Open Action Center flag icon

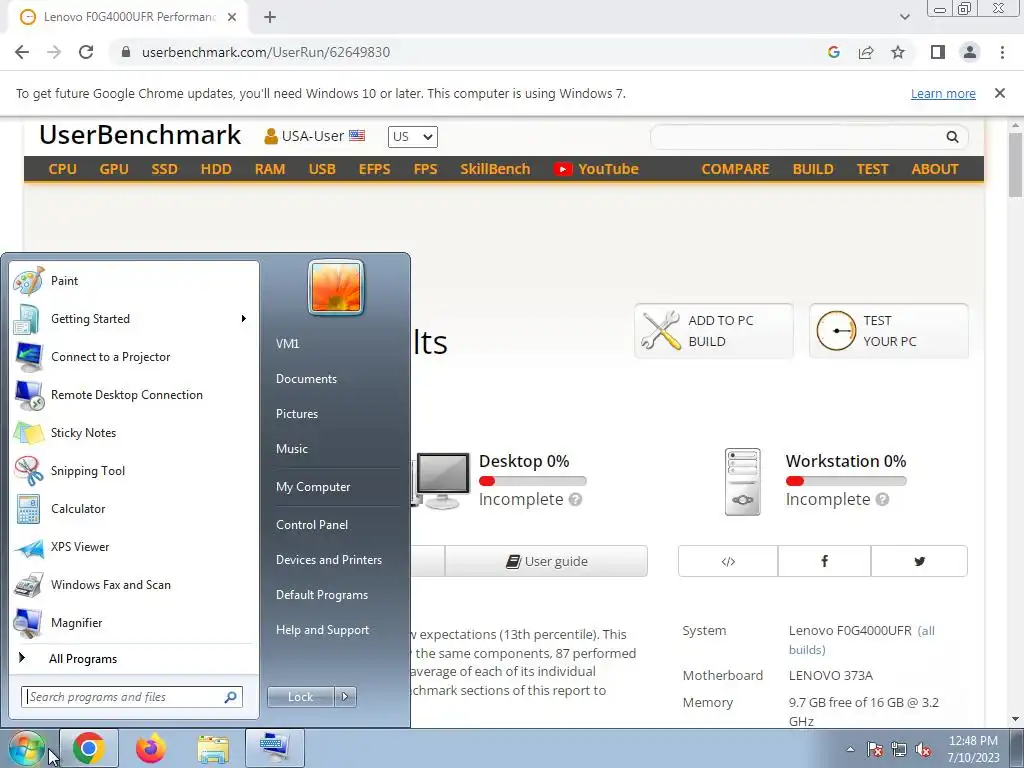click(874, 749)
